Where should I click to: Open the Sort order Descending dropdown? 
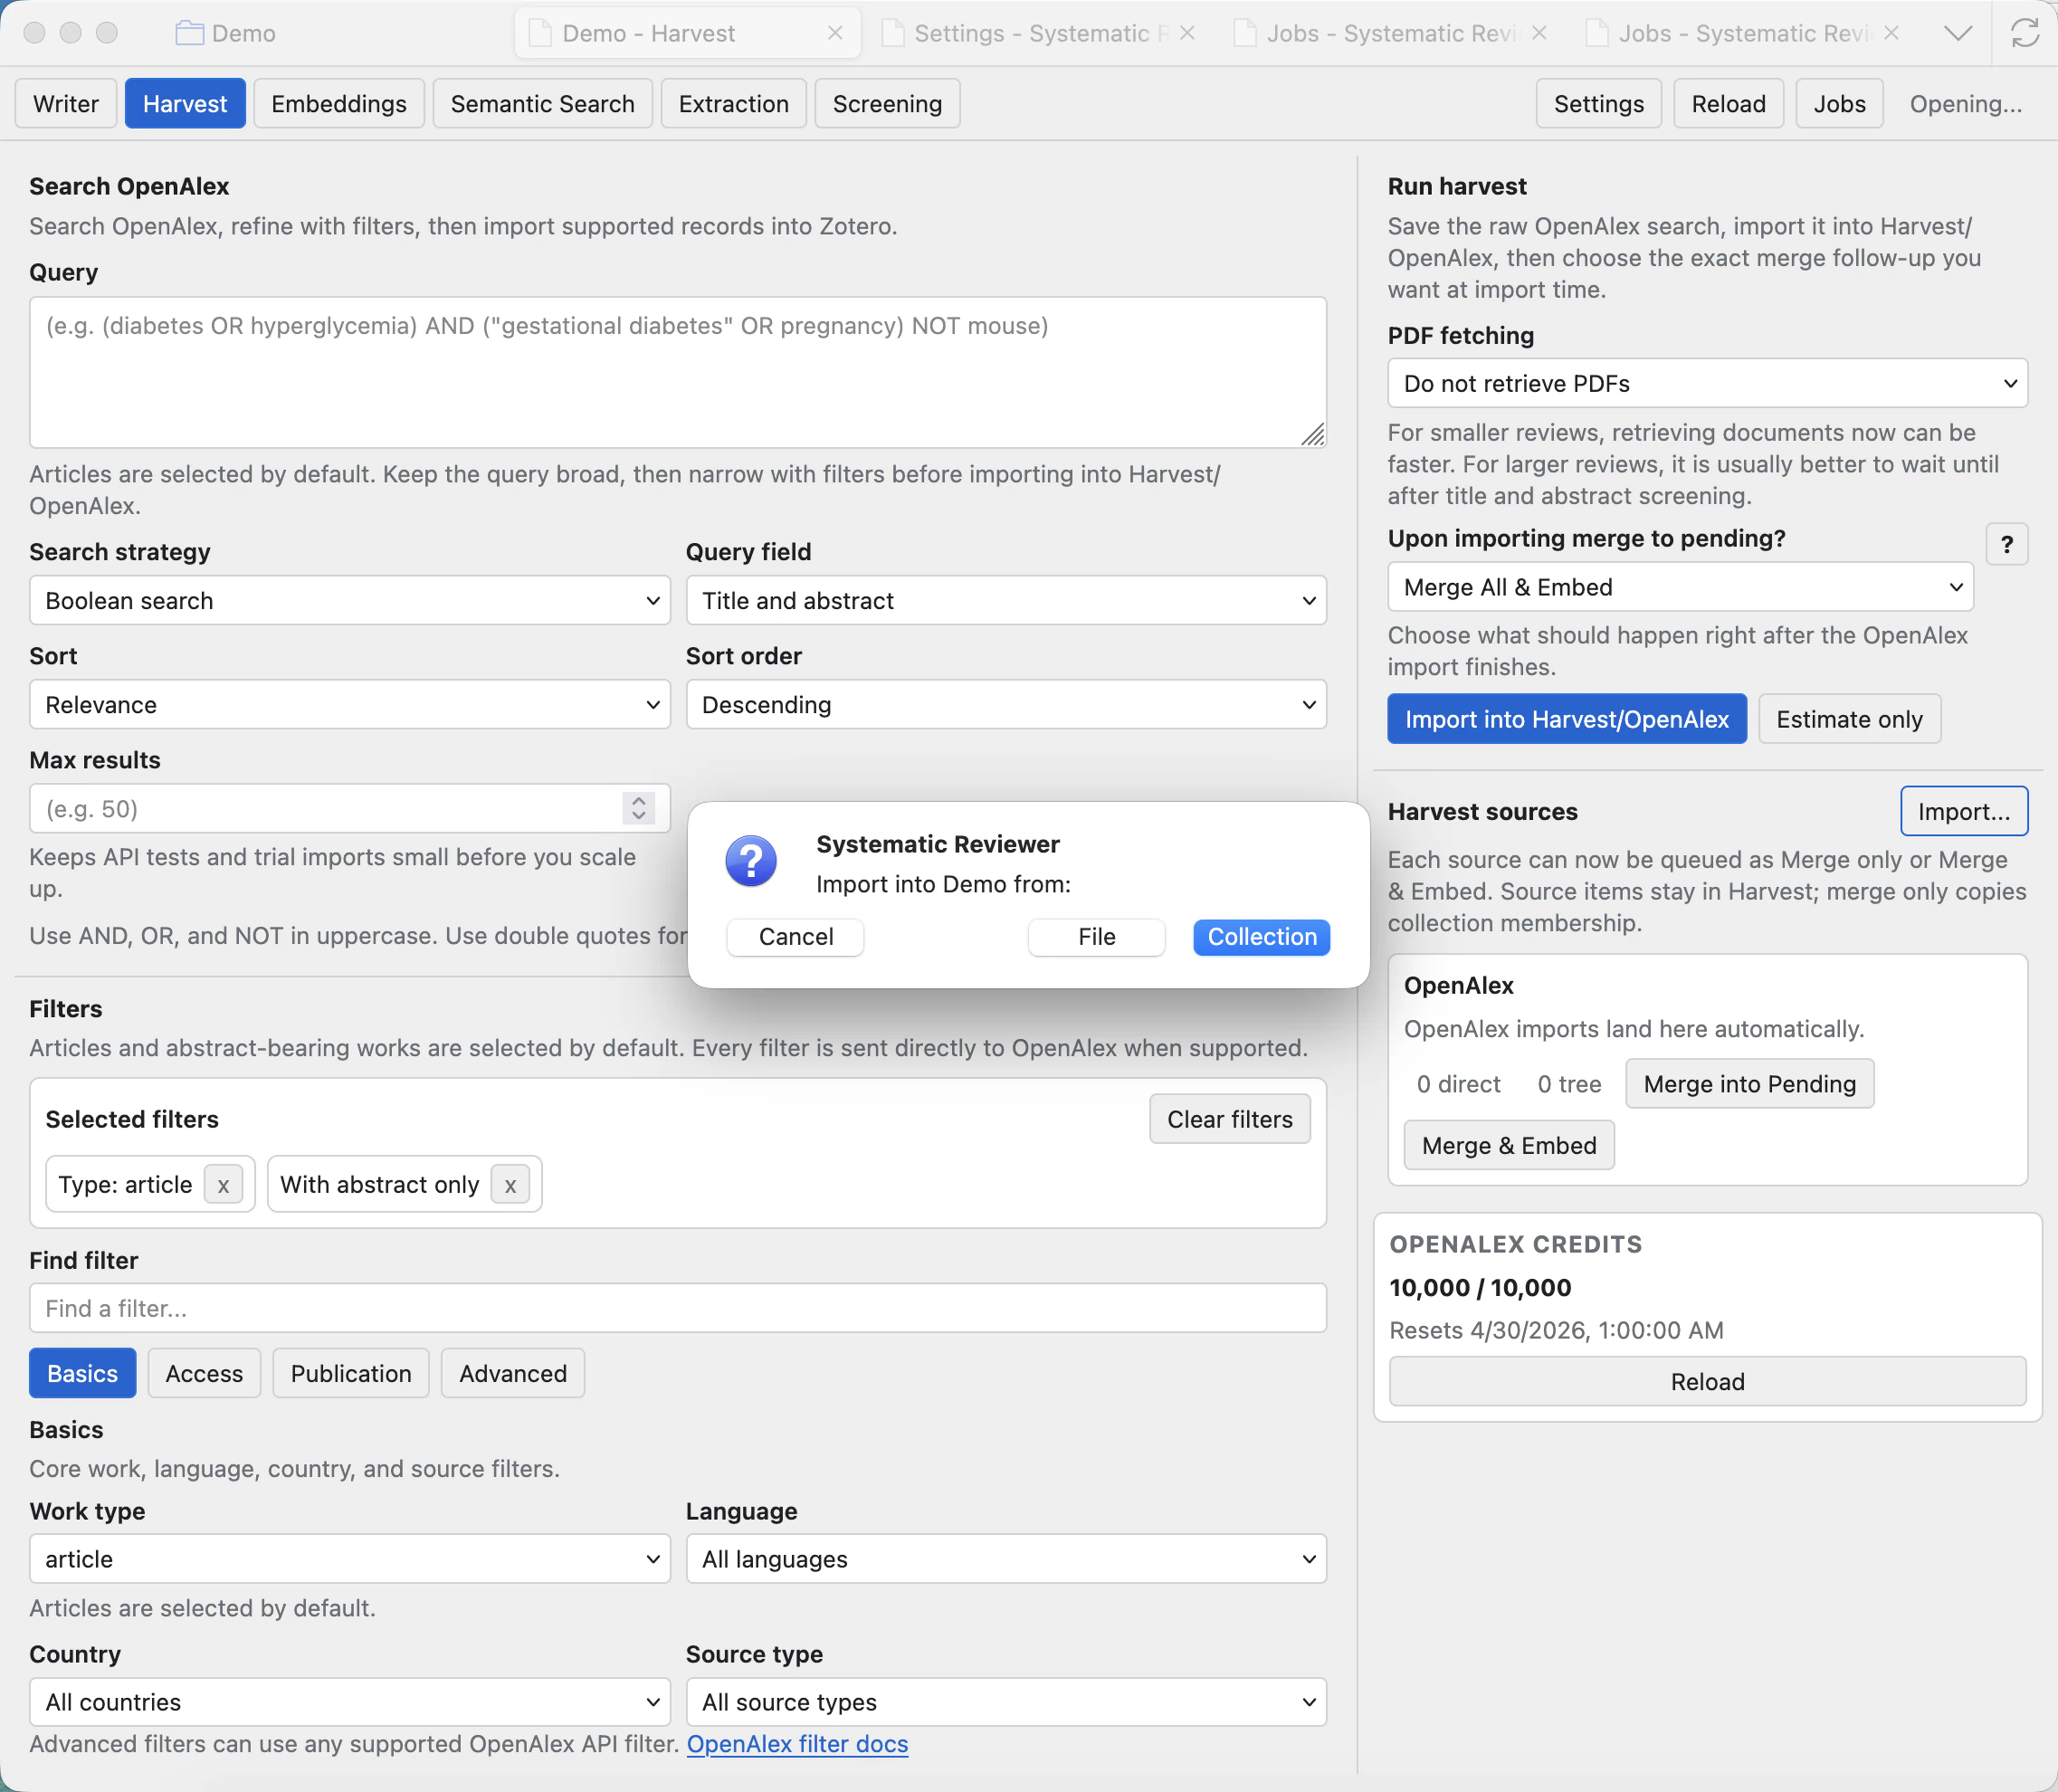(1006, 705)
